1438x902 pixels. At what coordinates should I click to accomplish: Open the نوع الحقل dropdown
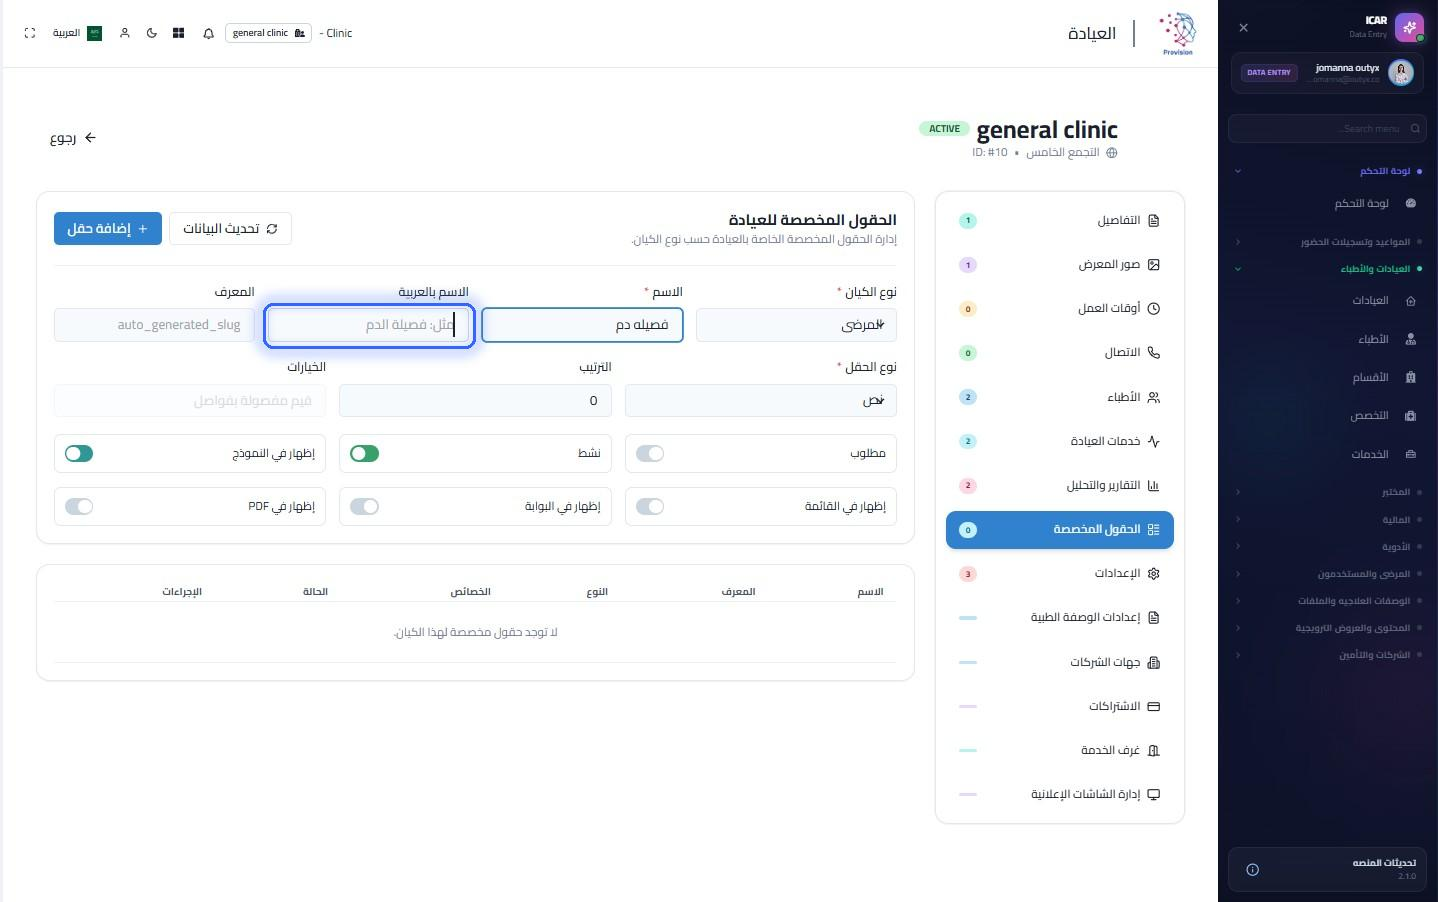click(x=761, y=401)
